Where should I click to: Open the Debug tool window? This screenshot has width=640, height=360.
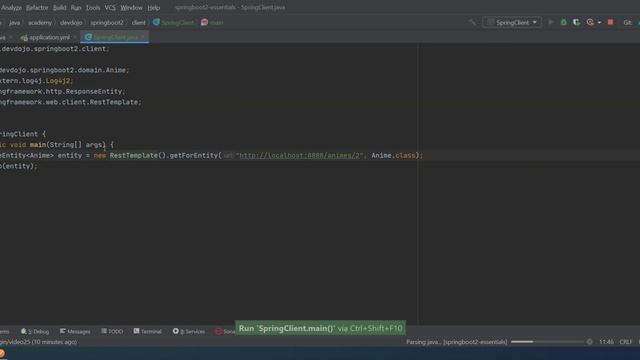pos(35,331)
